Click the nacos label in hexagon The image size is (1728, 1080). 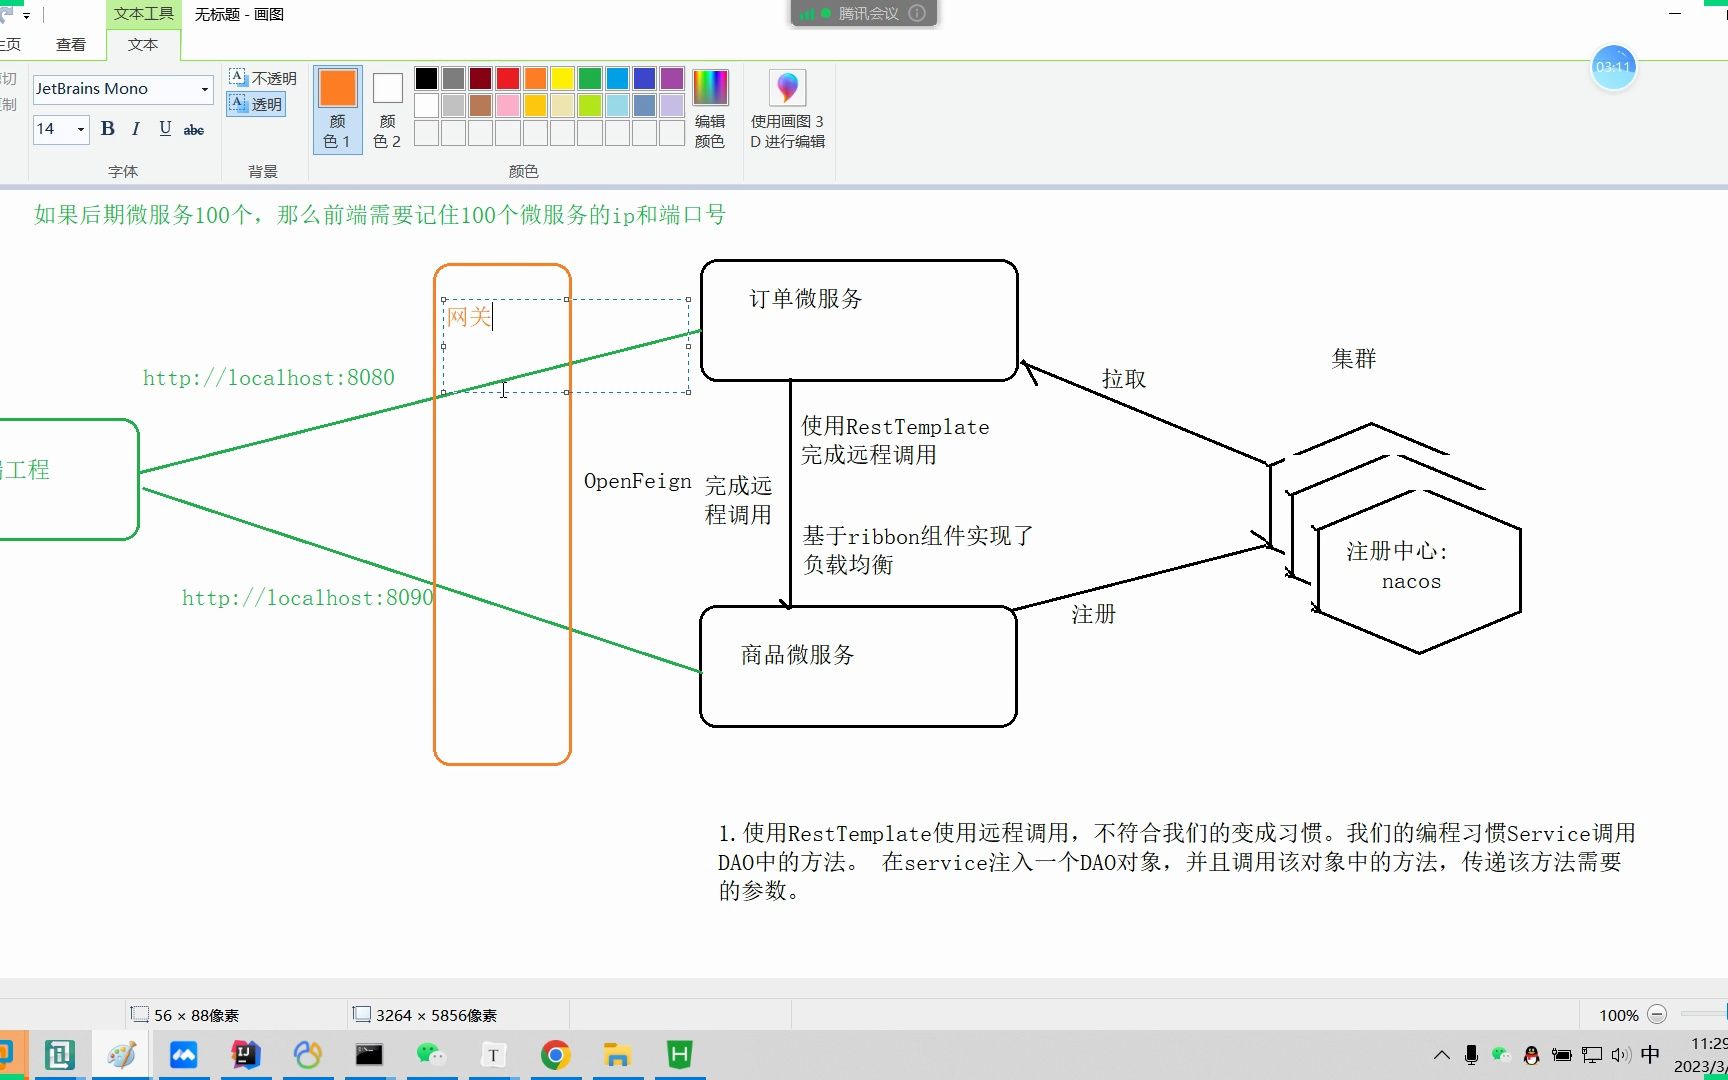(x=1412, y=582)
